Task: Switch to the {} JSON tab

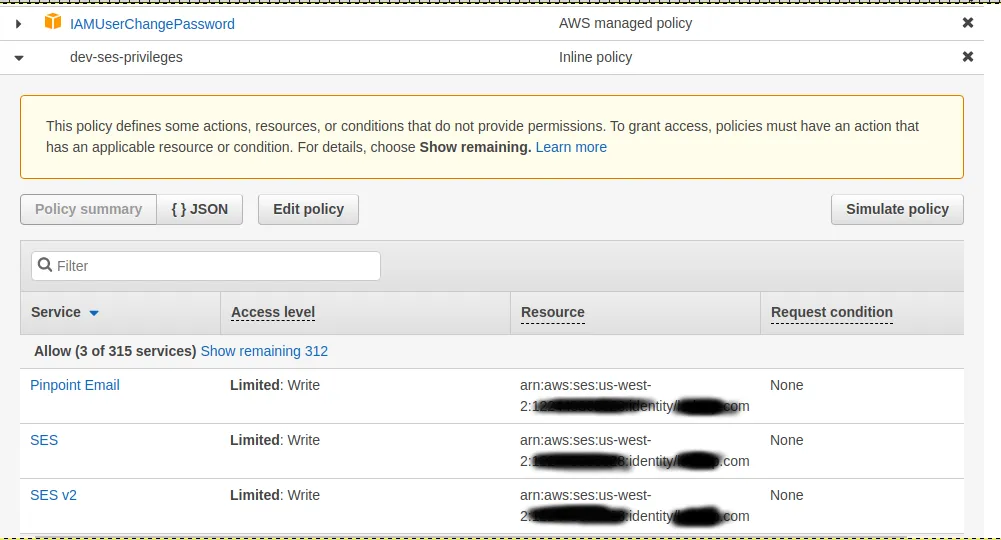Action: pos(200,209)
